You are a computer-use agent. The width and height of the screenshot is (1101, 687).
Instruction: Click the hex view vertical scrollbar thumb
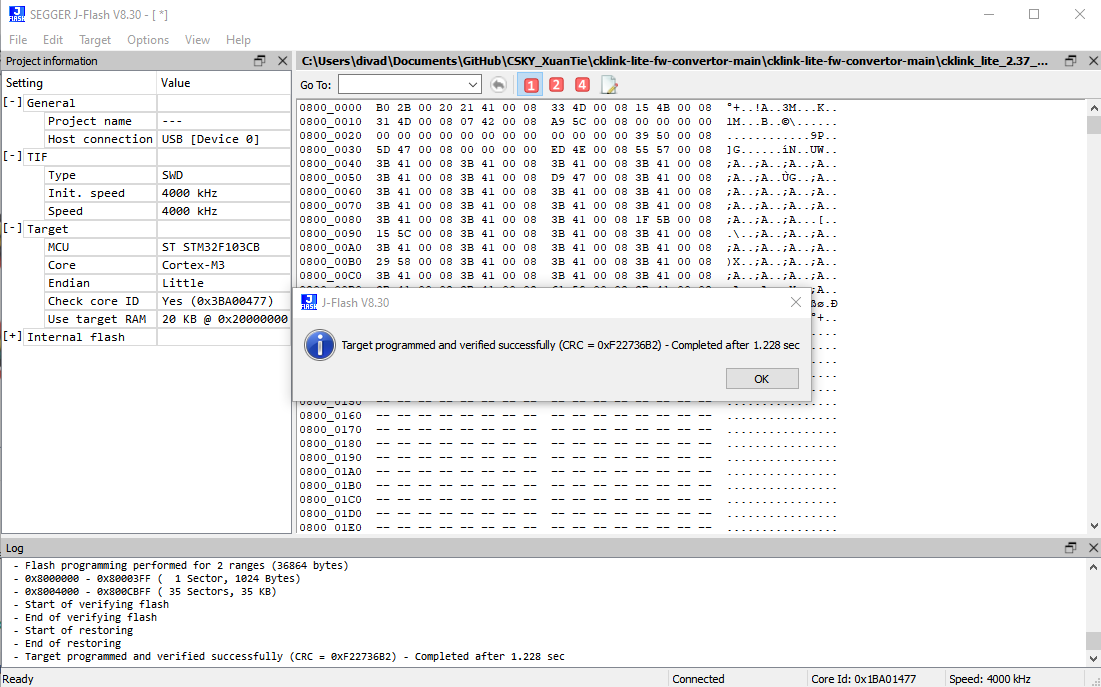click(1093, 125)
